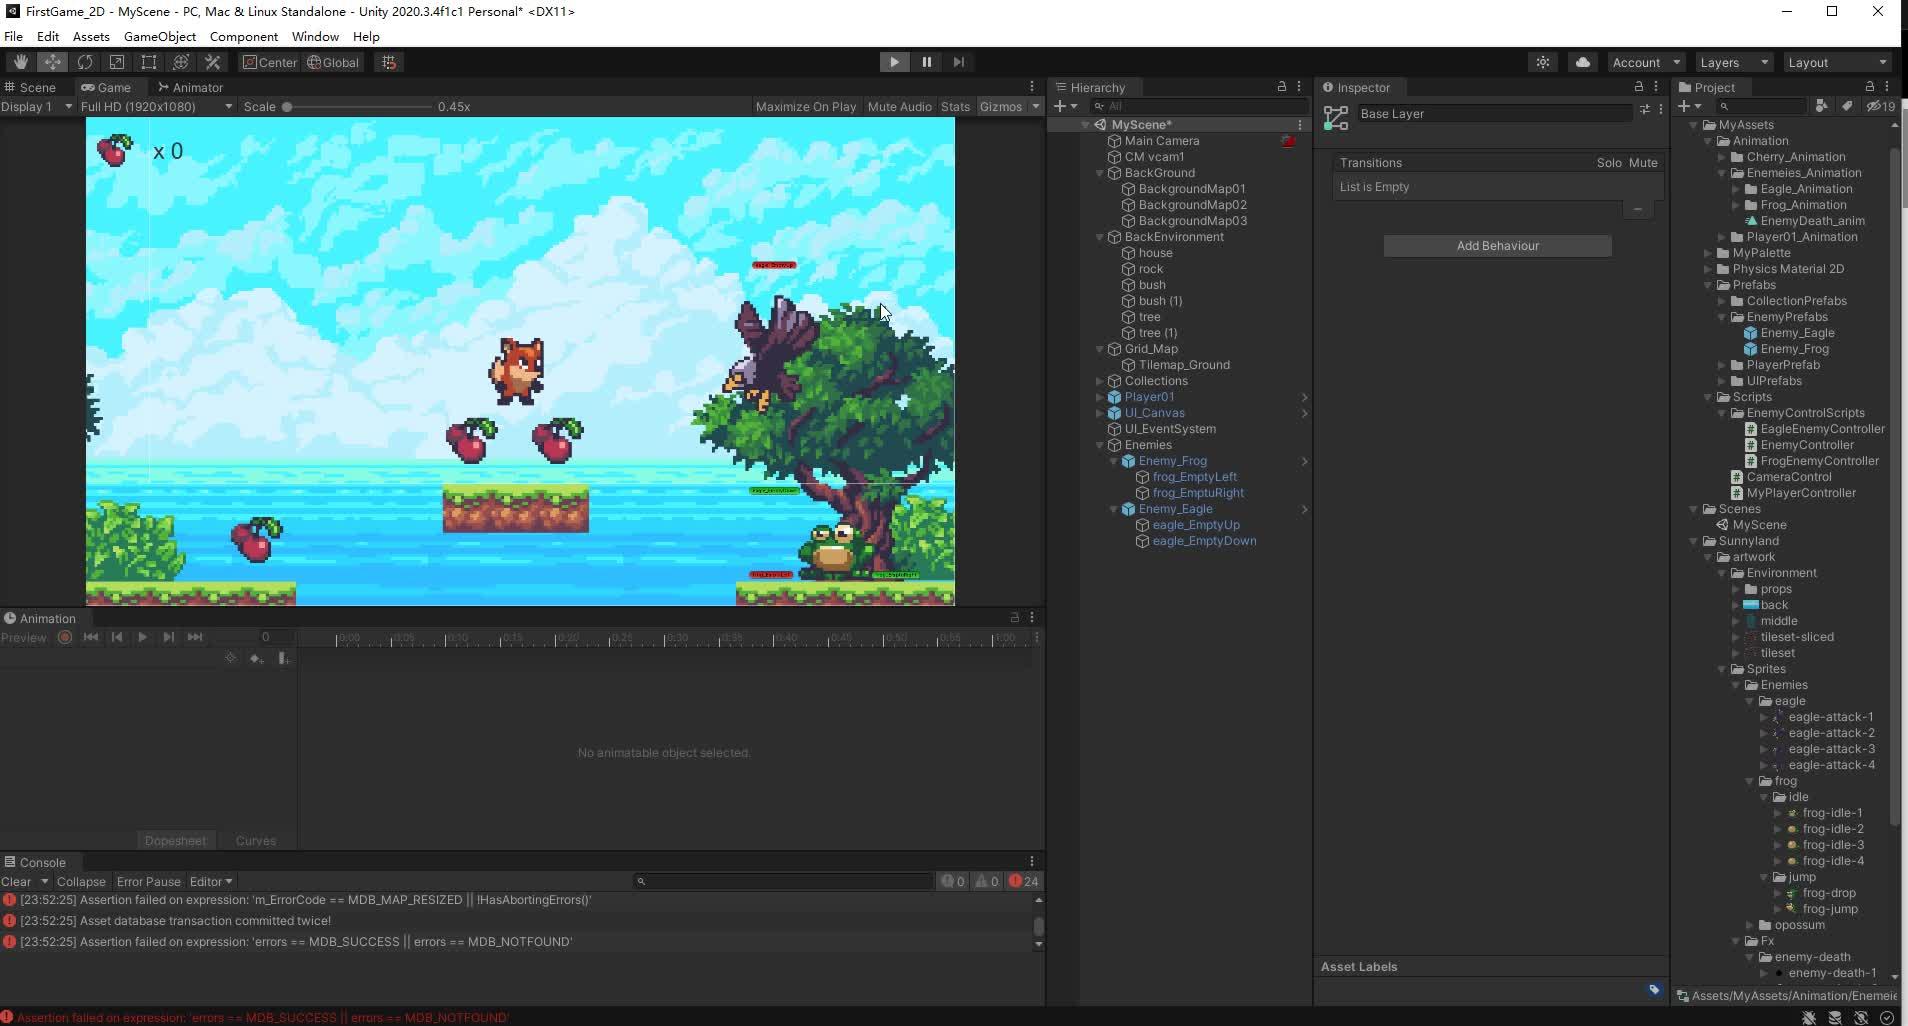Open the Assets menu

click(x=91, y=36)
